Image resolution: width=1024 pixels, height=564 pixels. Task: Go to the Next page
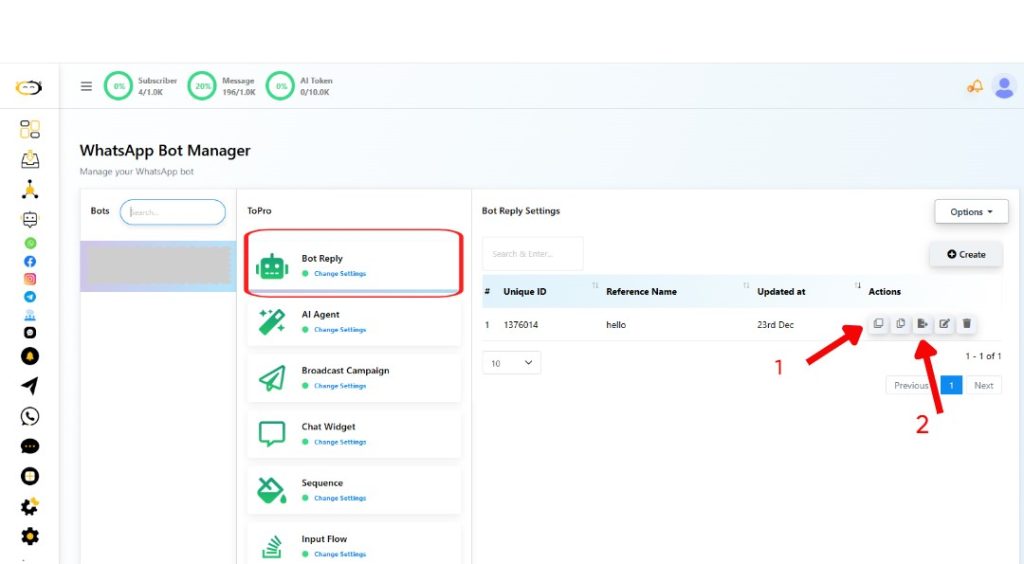983,385
